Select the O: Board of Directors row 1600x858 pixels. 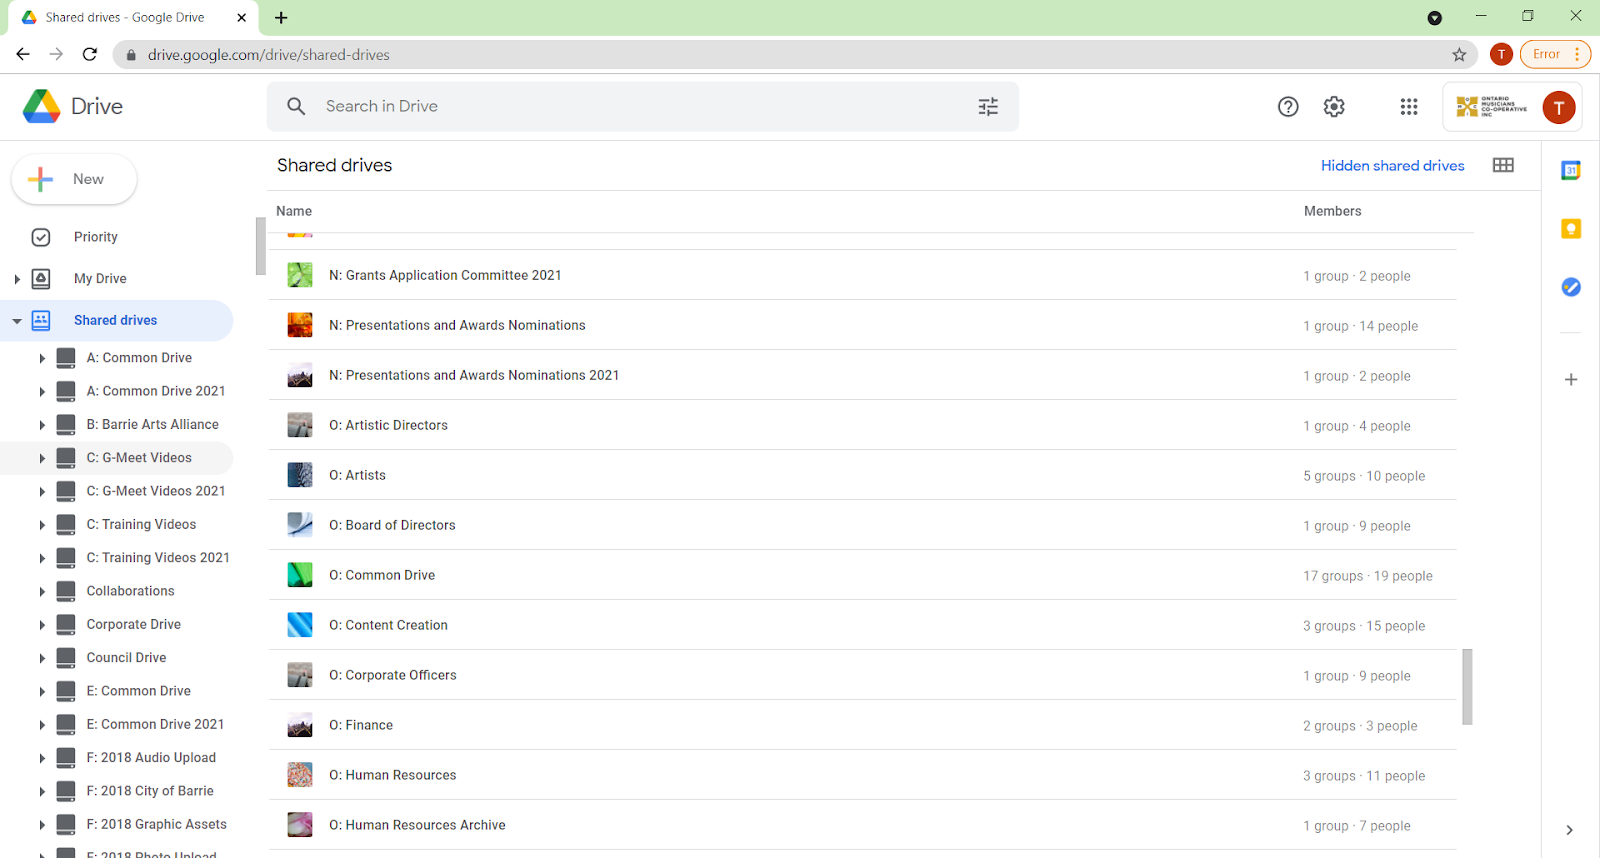(x=862, y=525)
